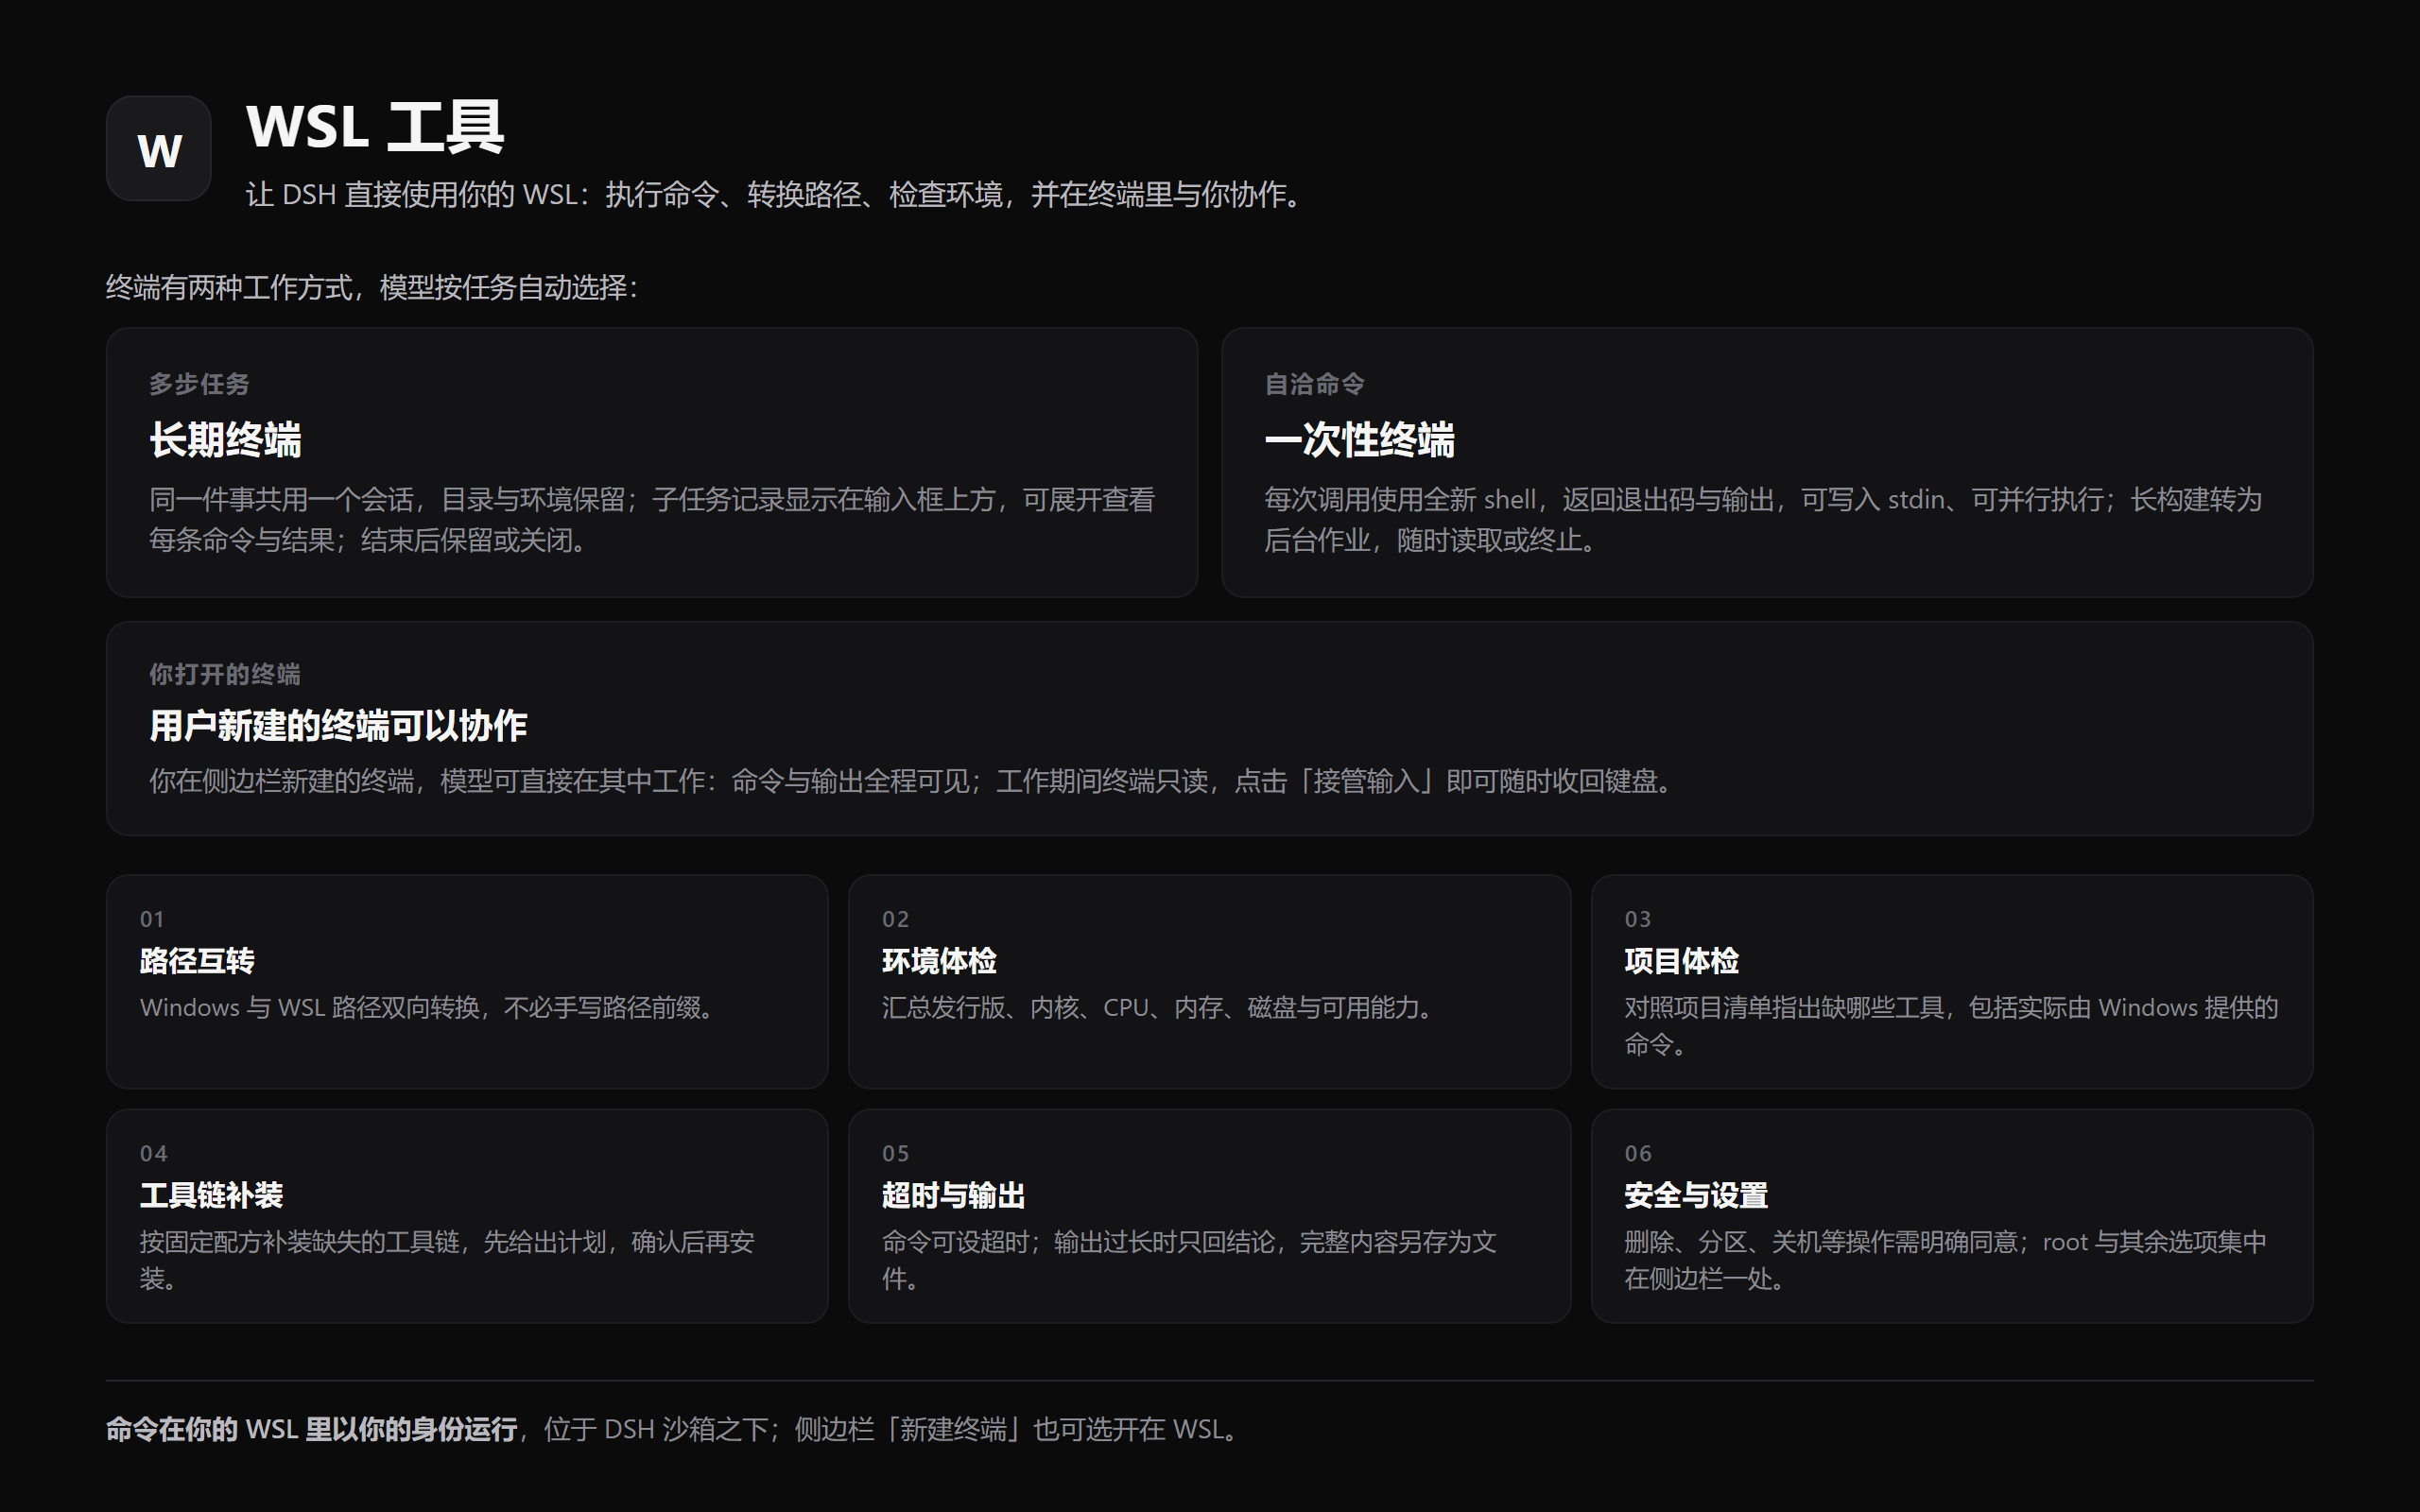
Task: Click the "多步任务" label
Action: point(199,384)
